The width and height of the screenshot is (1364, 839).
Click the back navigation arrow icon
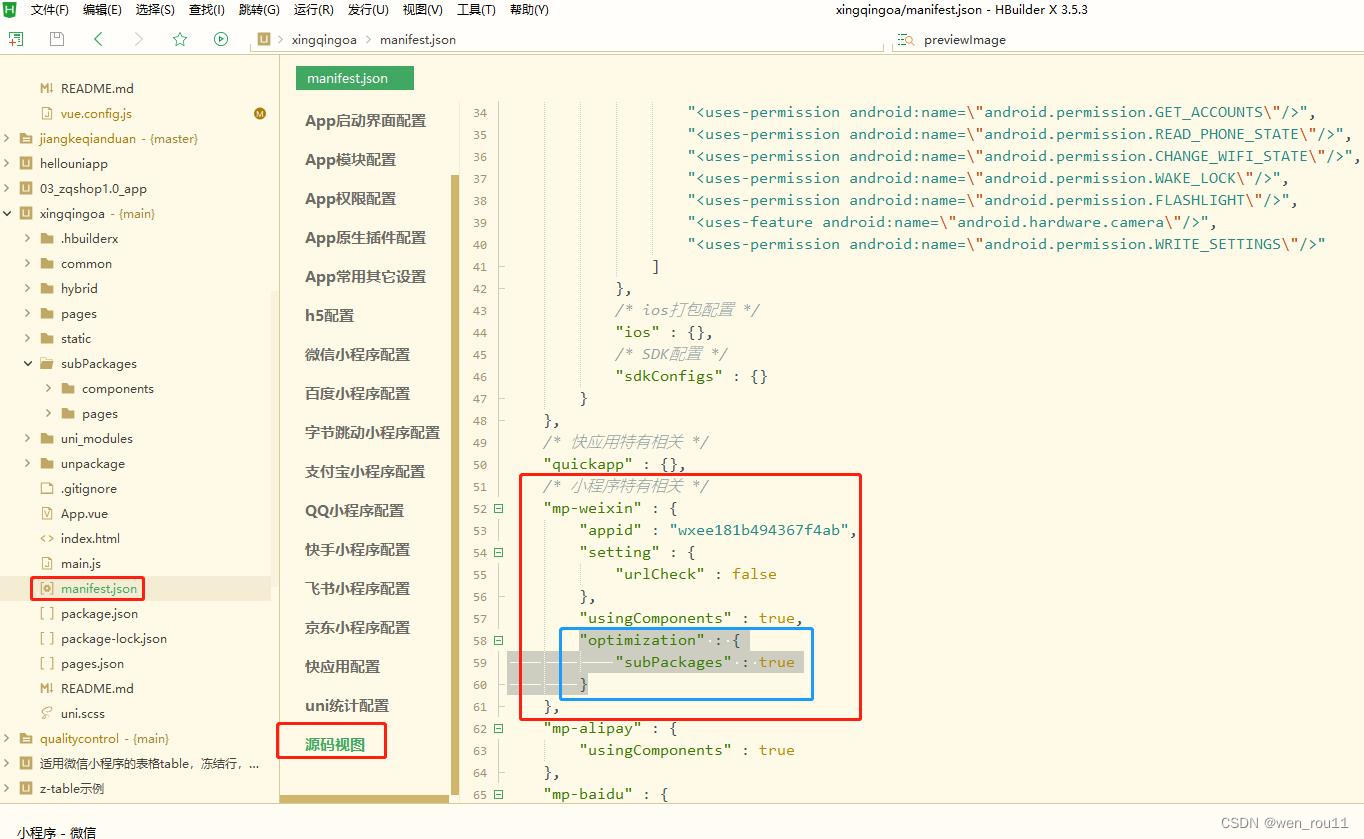[96, 38]
